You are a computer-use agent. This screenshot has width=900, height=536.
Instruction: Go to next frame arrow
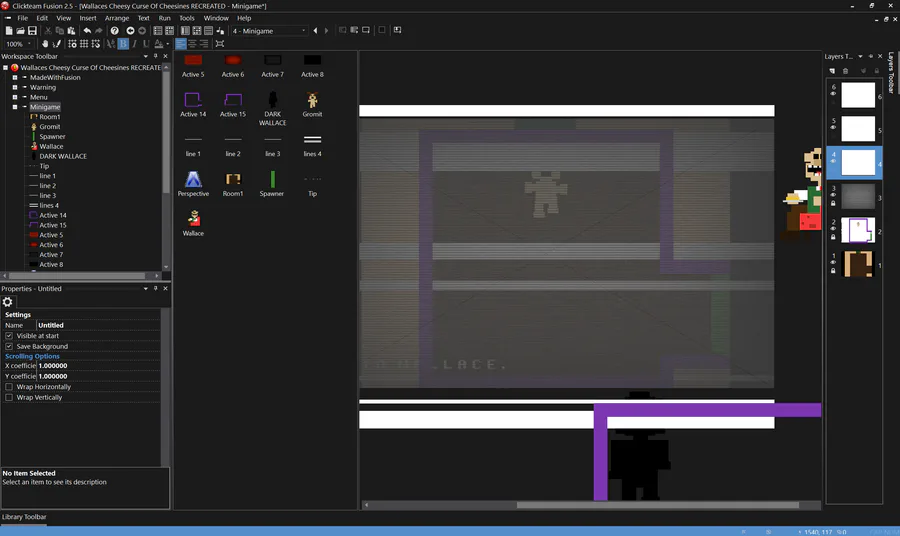pyautogui.click(x=327, y=30)
